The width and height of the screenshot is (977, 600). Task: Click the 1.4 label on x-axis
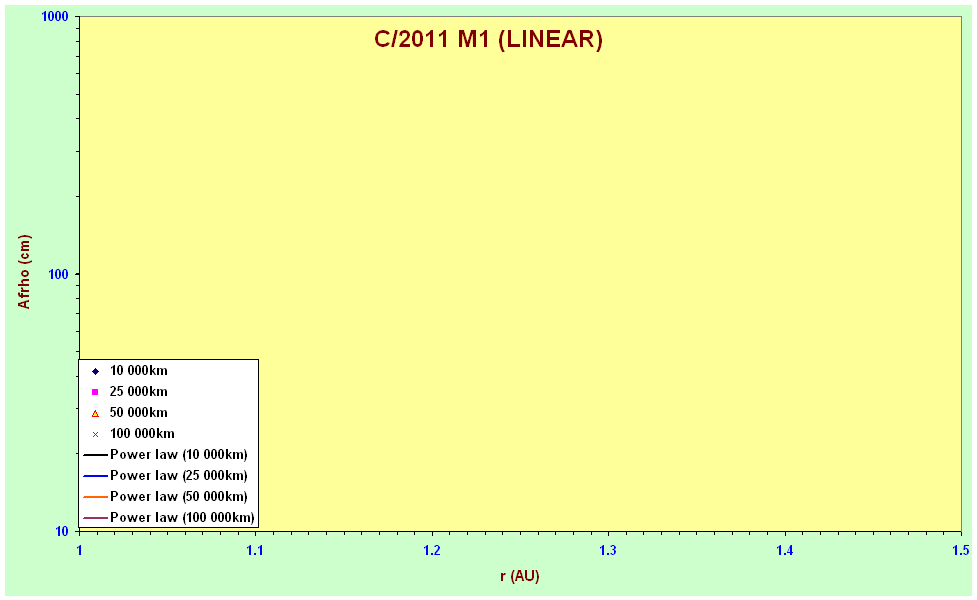(x=785, y=550)
